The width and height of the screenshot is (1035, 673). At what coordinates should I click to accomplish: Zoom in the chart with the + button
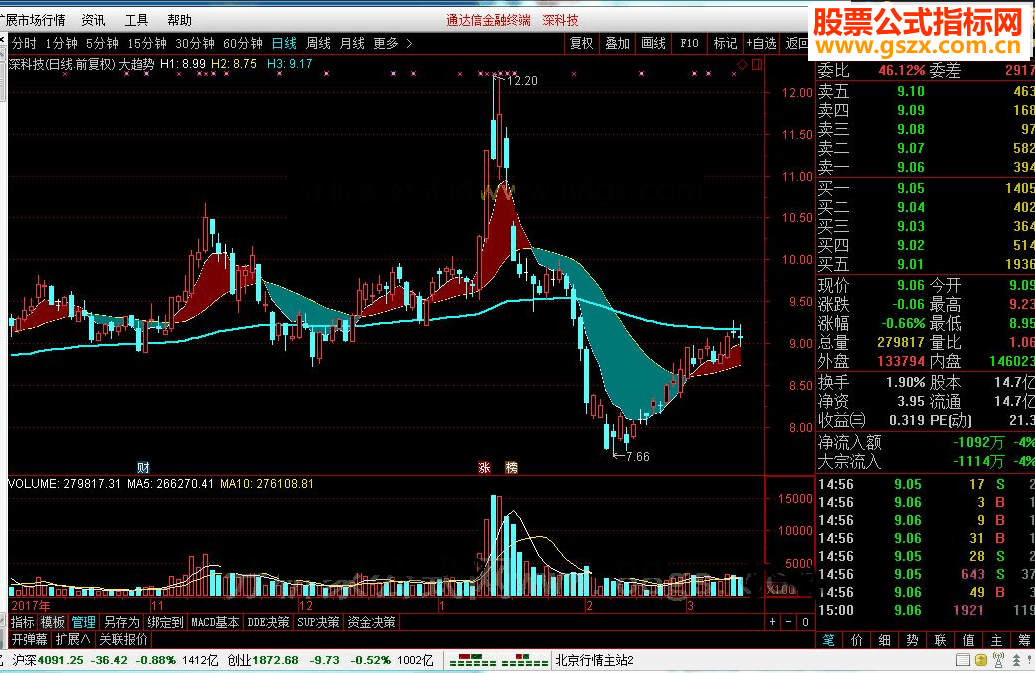point(772,622)
